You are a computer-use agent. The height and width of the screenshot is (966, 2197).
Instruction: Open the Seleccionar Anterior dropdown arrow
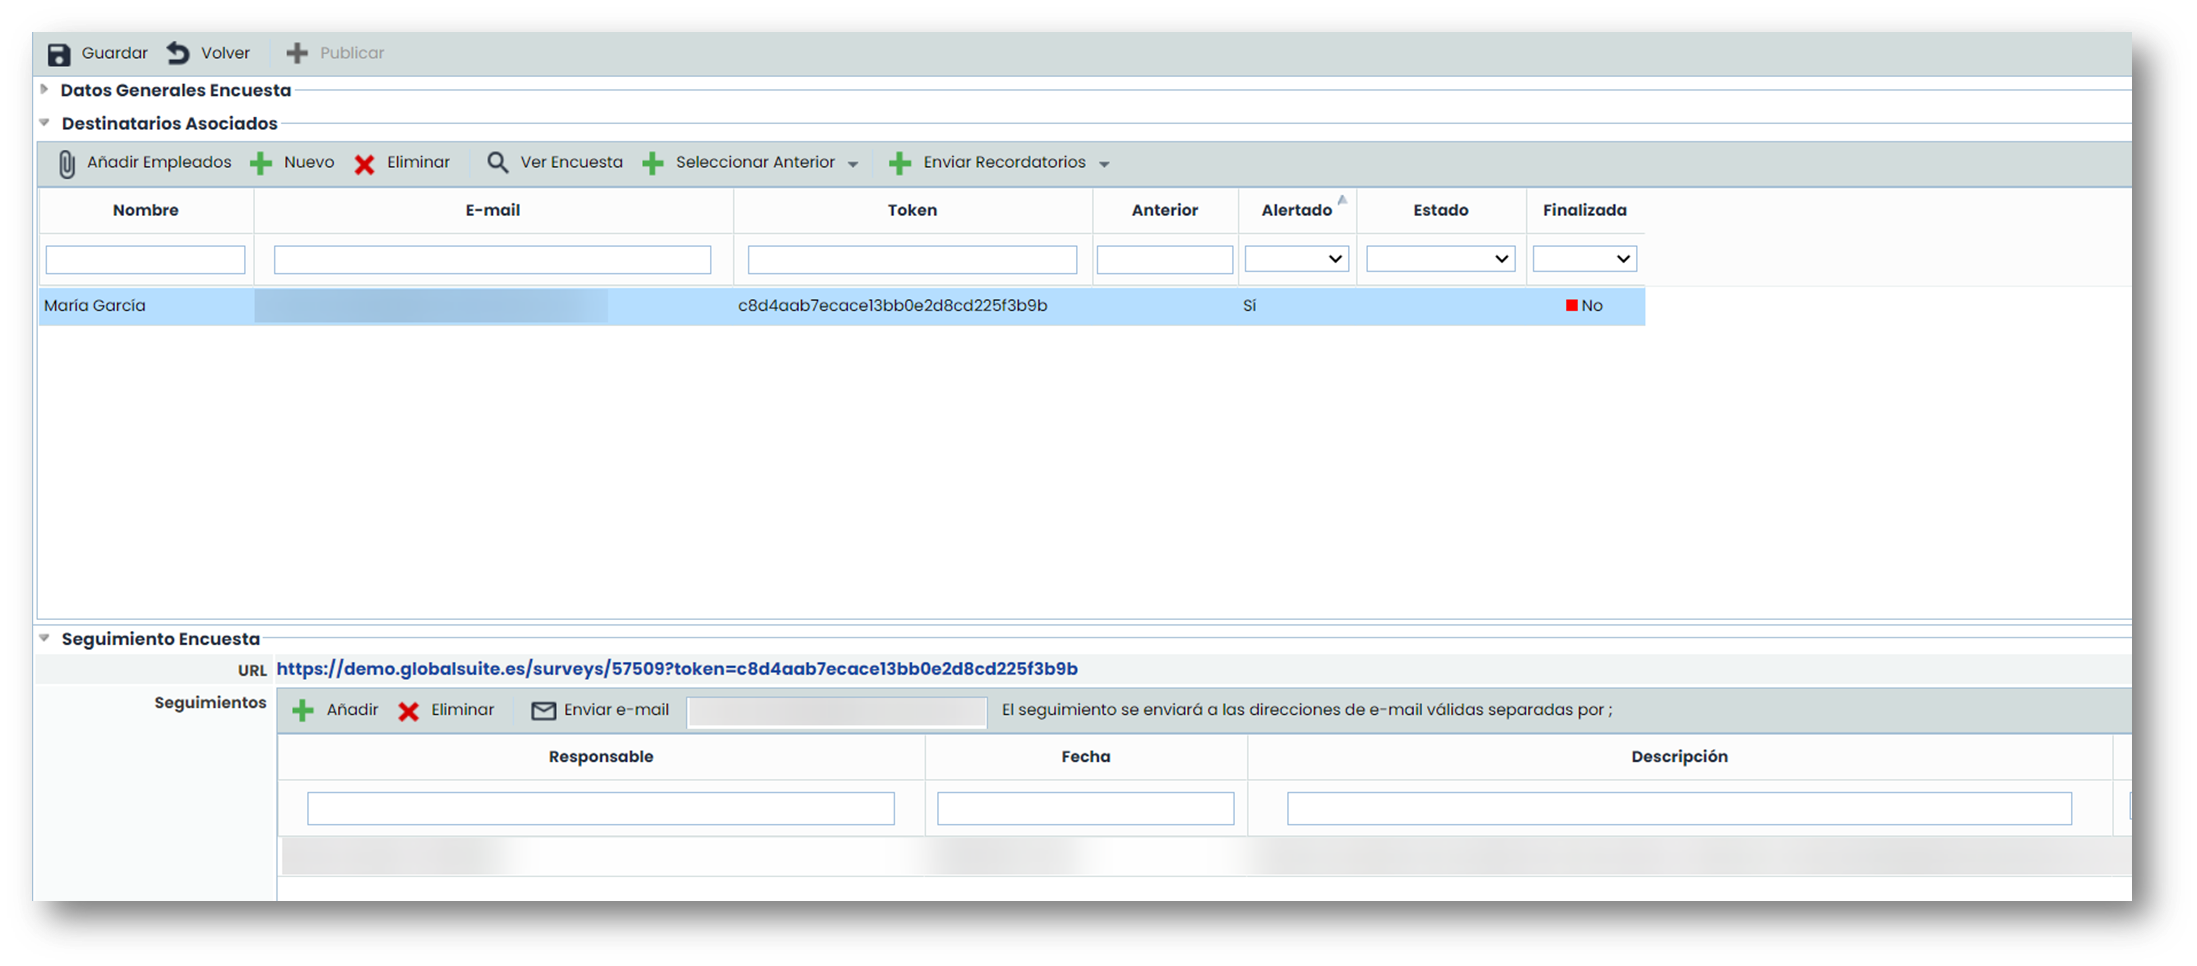[x=853, y=164]
